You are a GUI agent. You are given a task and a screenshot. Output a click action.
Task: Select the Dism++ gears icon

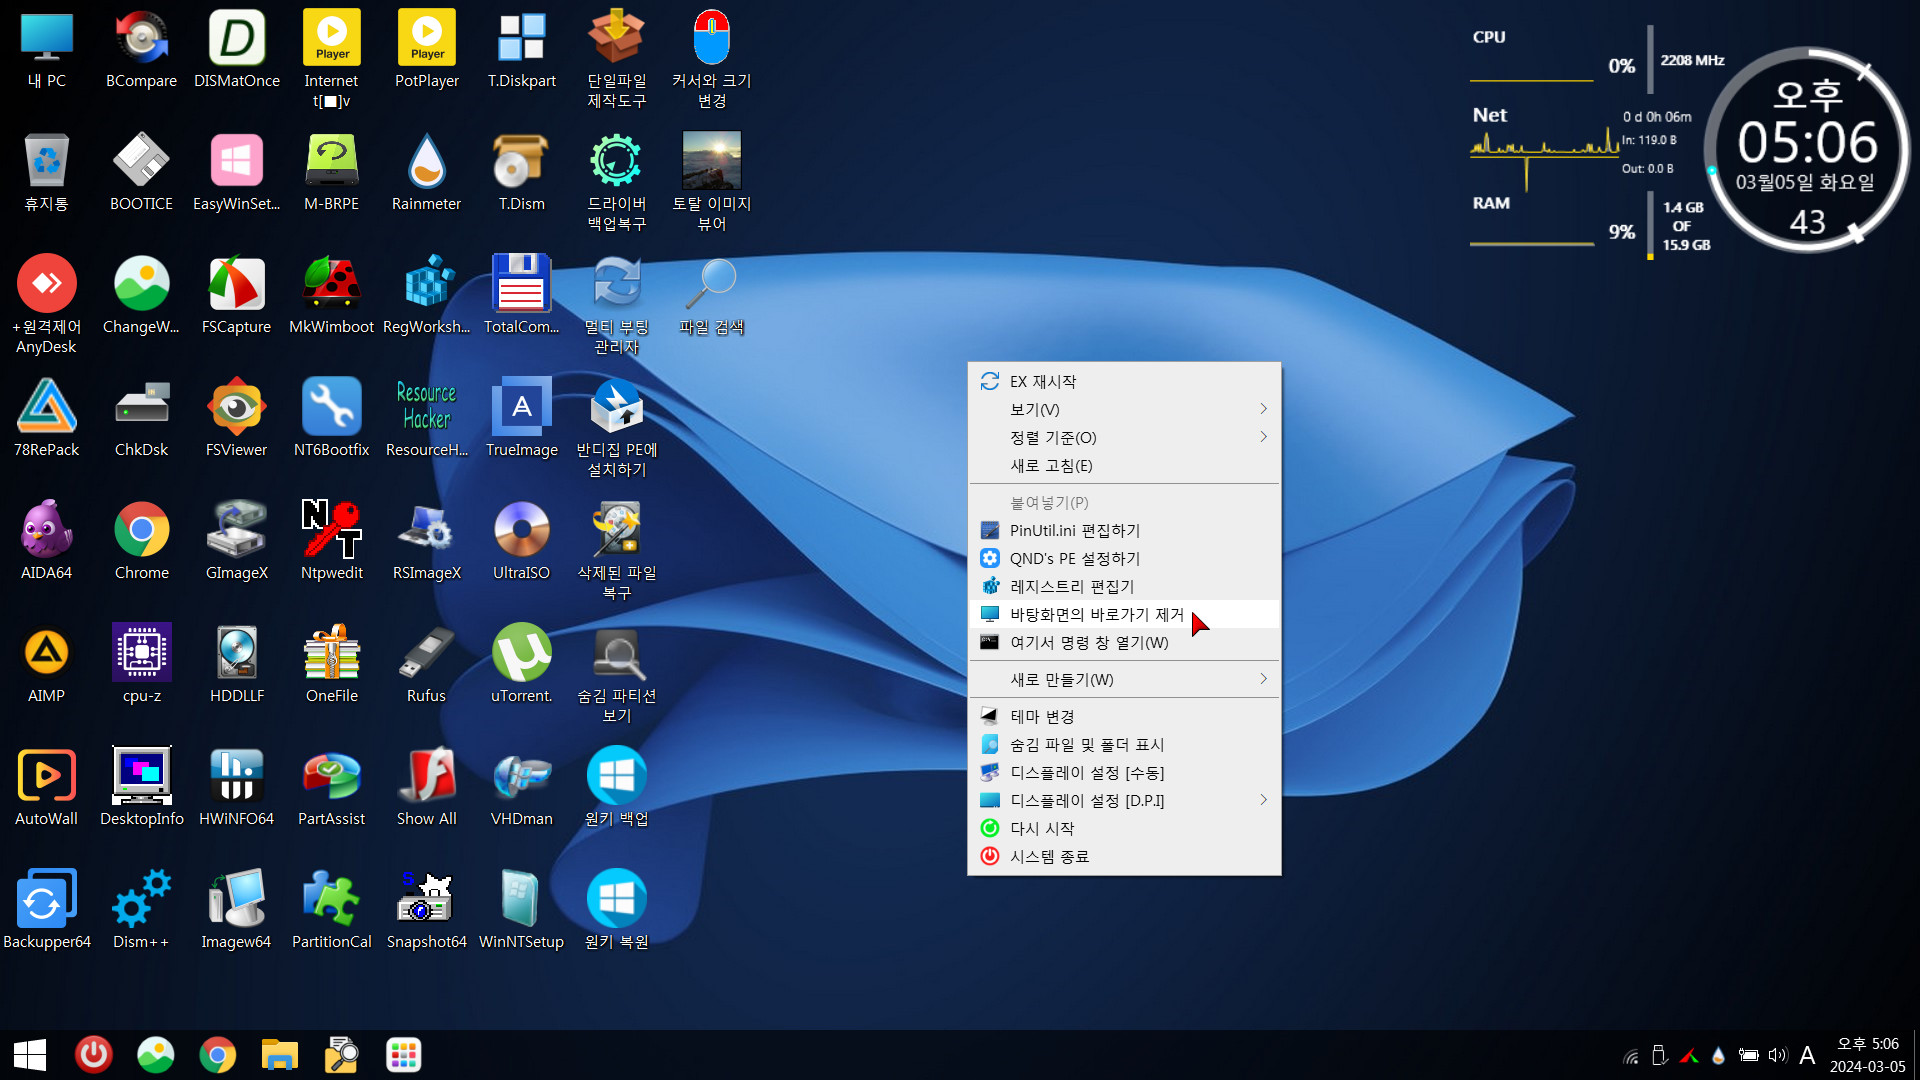[x=141, y=910]
